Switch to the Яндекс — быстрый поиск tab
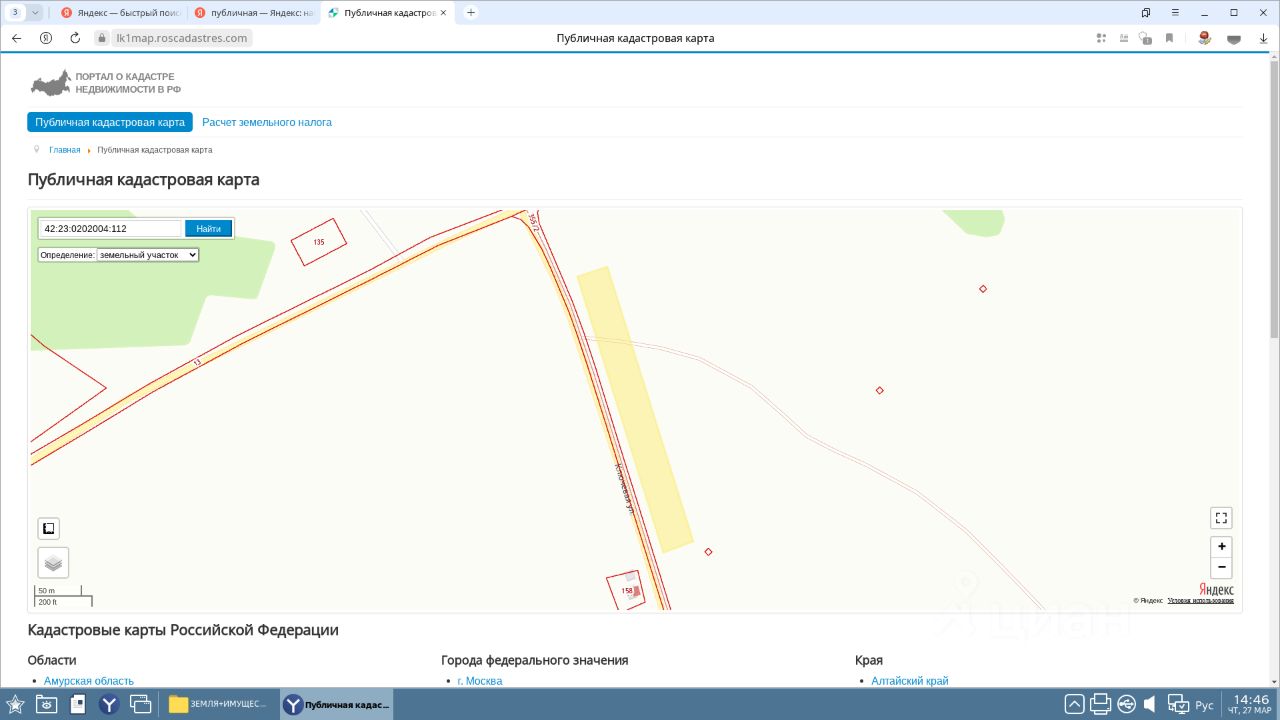The width and height of the screenshot is (1280, 720). [121, 13]
